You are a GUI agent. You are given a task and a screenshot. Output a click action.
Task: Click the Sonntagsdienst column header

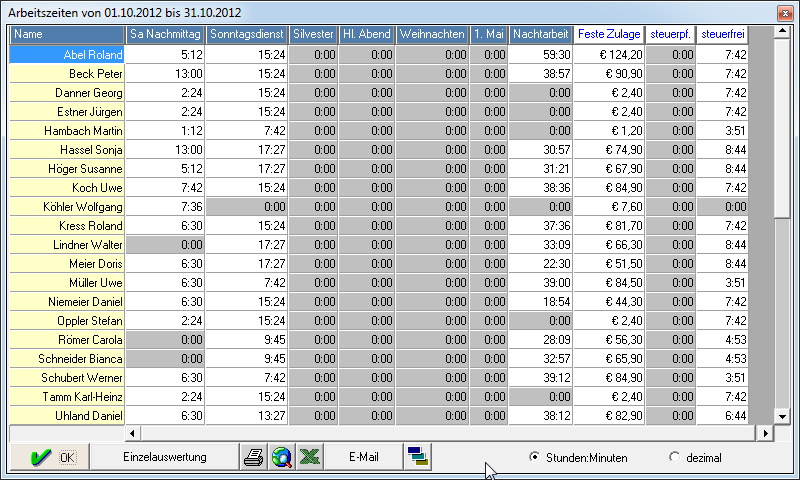pos(247,34)
